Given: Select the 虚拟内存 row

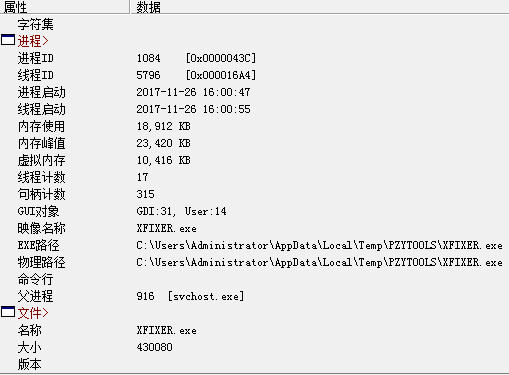Looking at the screenshot, I should point(254,160).
